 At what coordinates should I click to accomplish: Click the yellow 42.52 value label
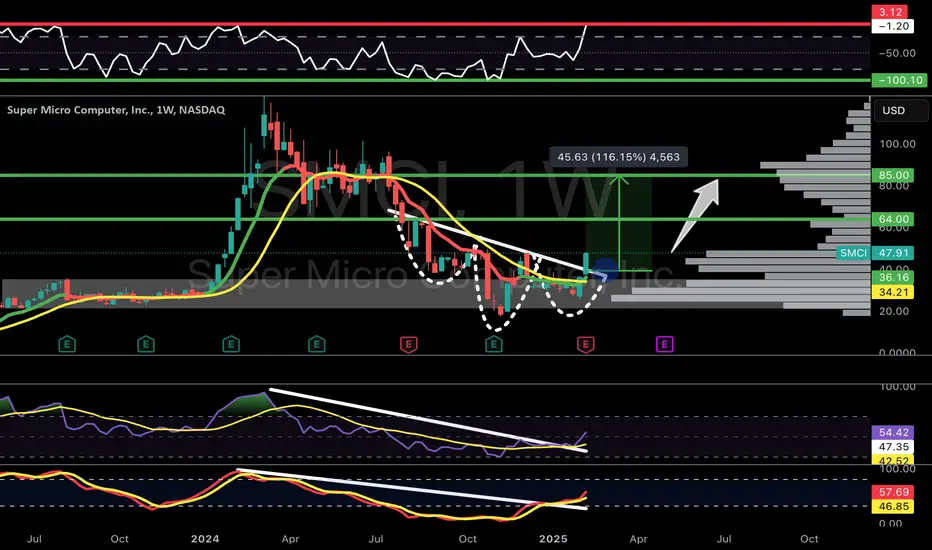pos(893,460)
